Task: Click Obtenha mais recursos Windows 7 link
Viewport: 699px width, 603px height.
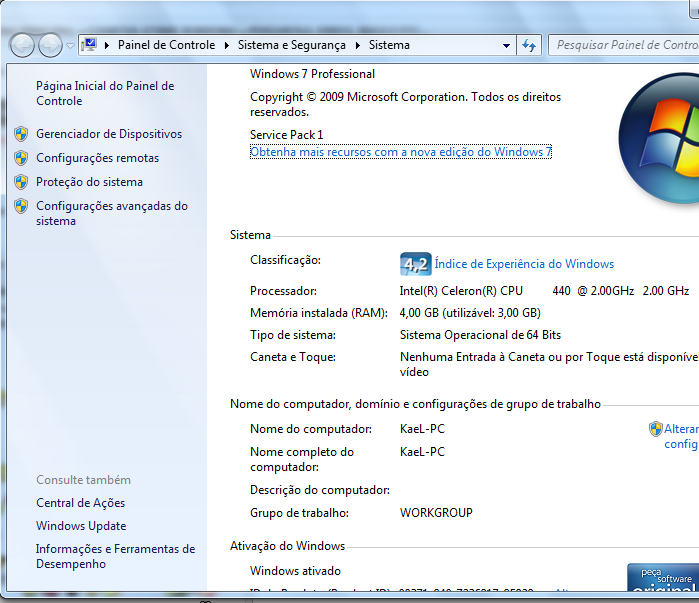Action: (400, 152)
